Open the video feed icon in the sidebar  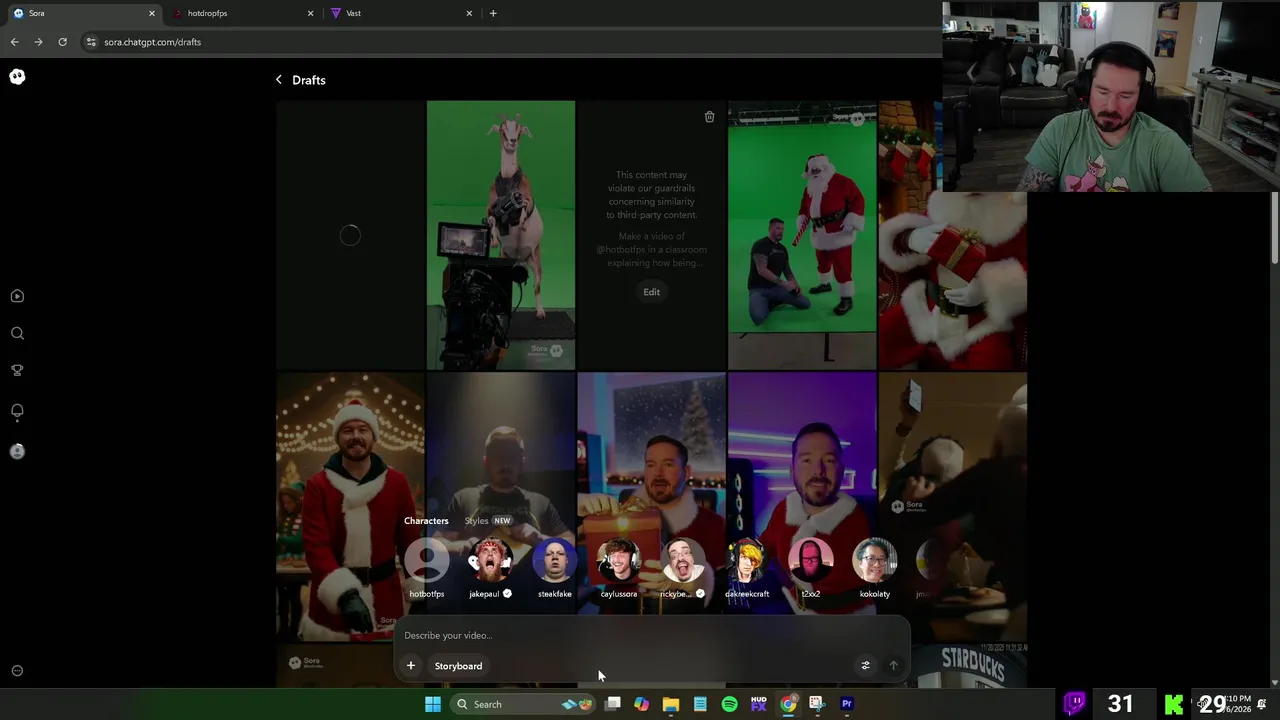pos(17,296)
